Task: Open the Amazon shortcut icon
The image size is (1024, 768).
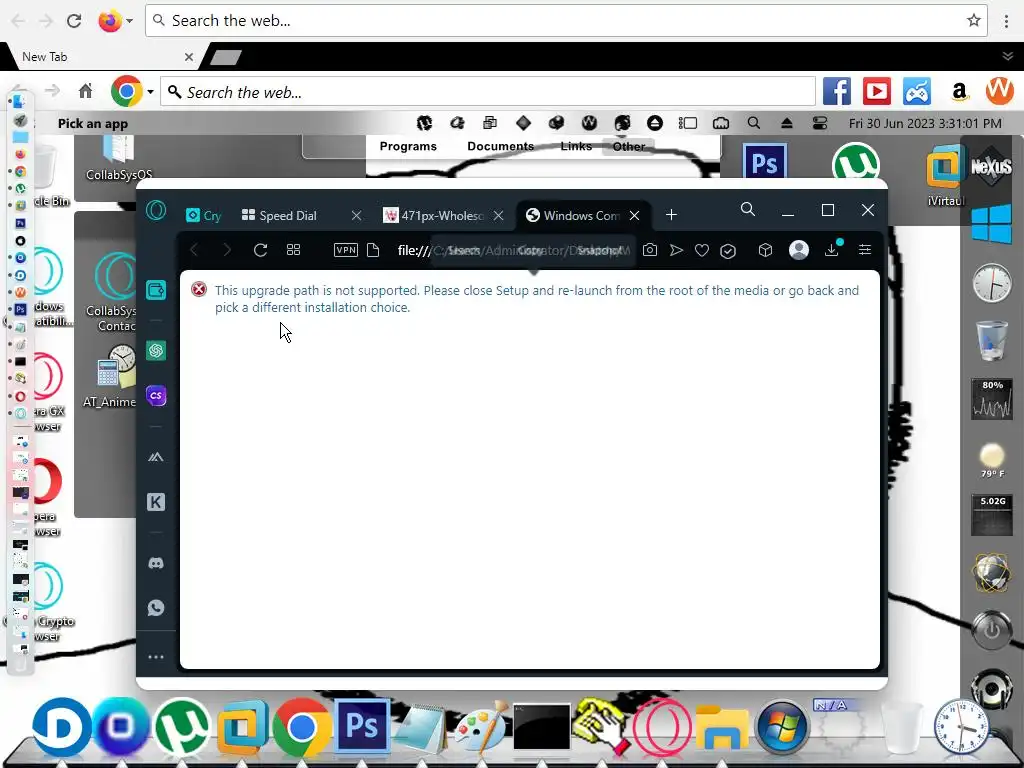Action: click(959, 91)
